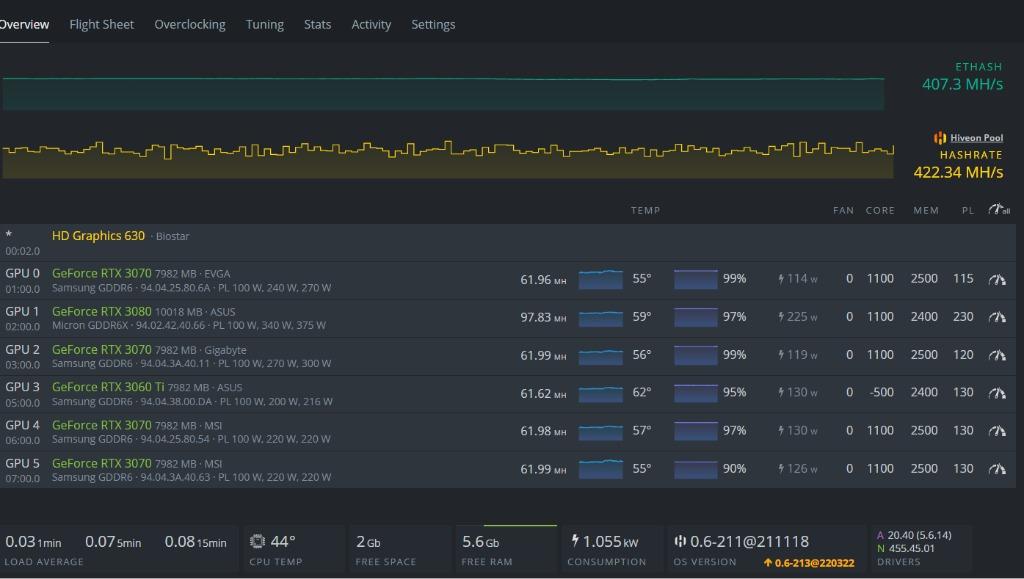The width and height of the screenshot is (1024, 579).
Task: Click the overclock-all speedometer icon in header
Action: point(999,210)
